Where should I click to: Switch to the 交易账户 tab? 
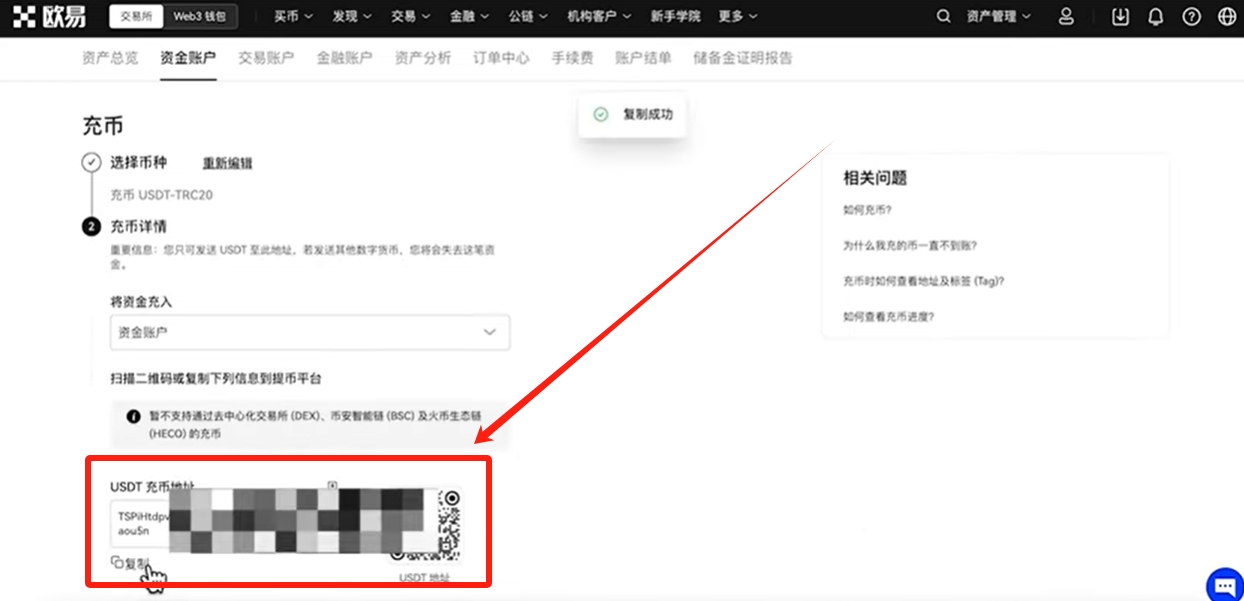(266, 58)
